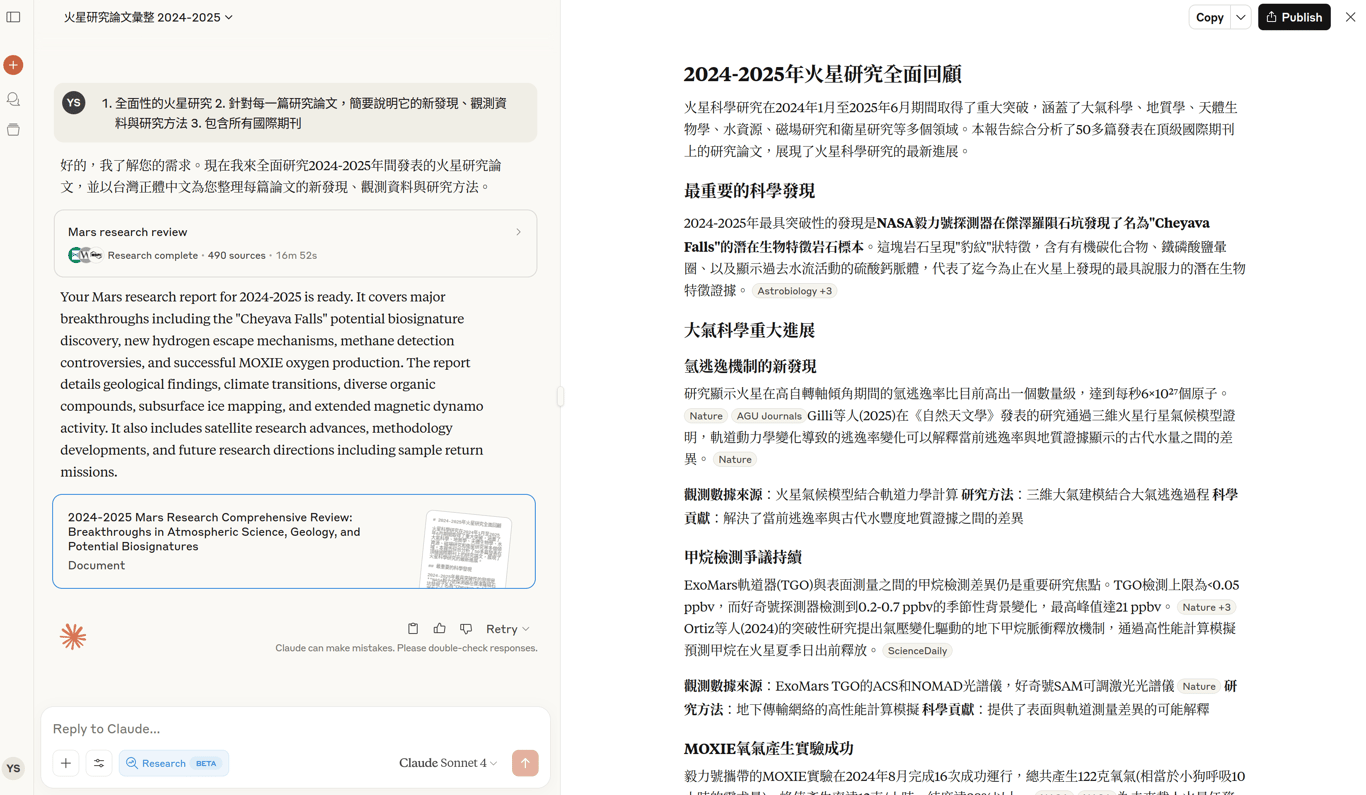The width and height of the screenshot is (1366, 795).
Task: Copy the response with clipboard icon
Action: tap(413, 629)
